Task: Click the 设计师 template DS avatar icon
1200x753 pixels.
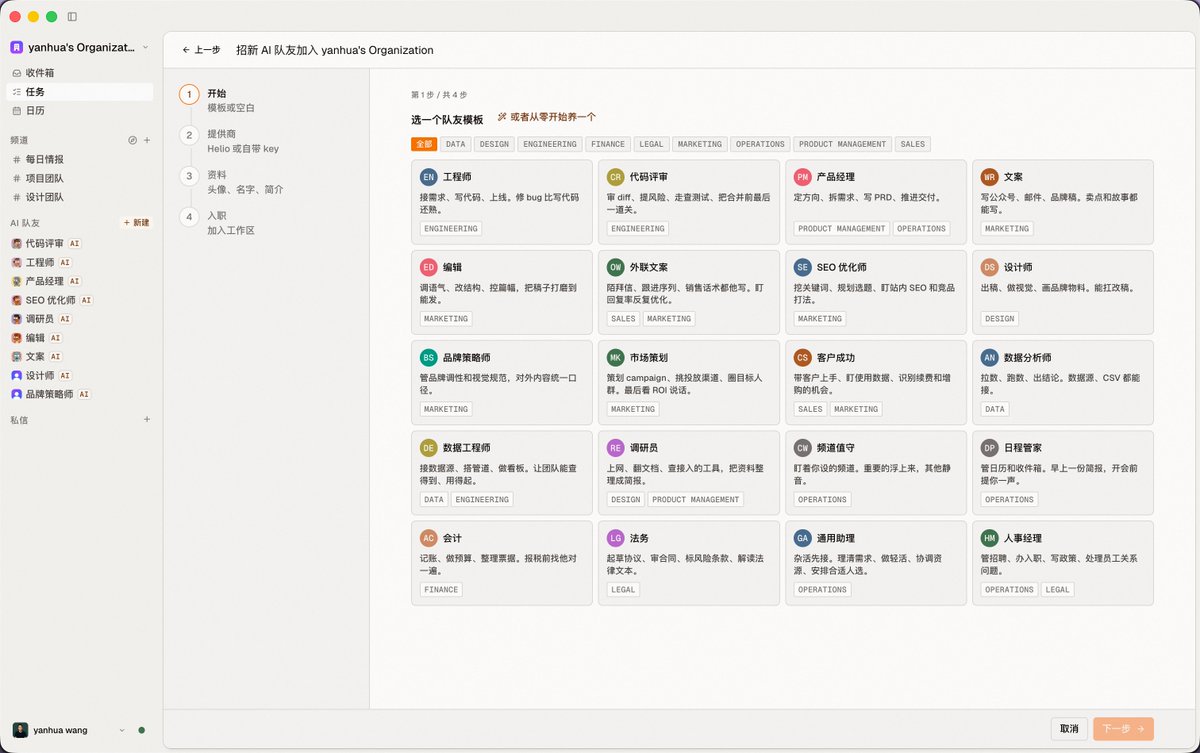Action: point(990,267)
